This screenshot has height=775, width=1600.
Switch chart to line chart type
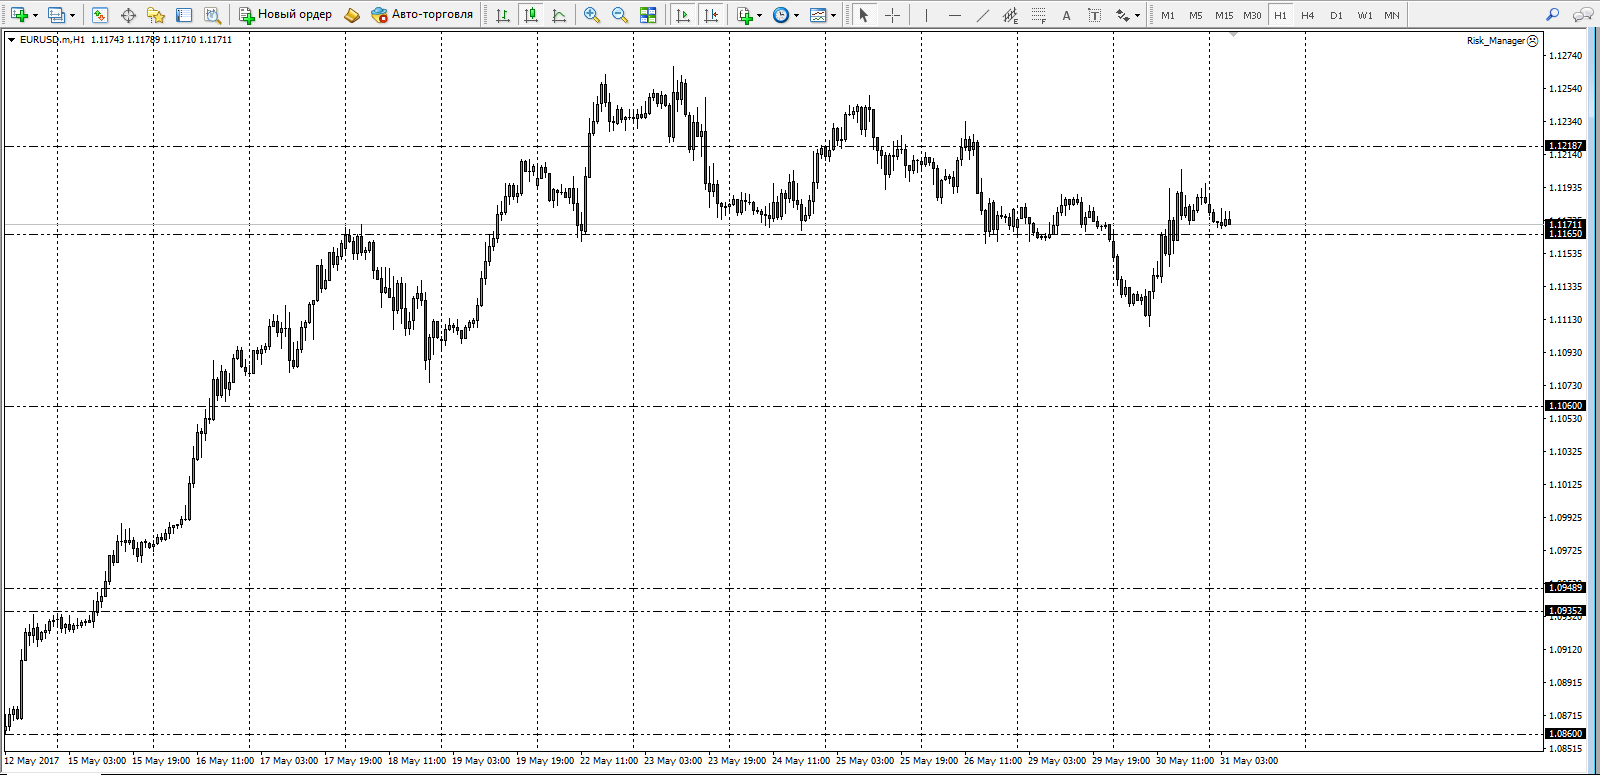tap(559, 15)
